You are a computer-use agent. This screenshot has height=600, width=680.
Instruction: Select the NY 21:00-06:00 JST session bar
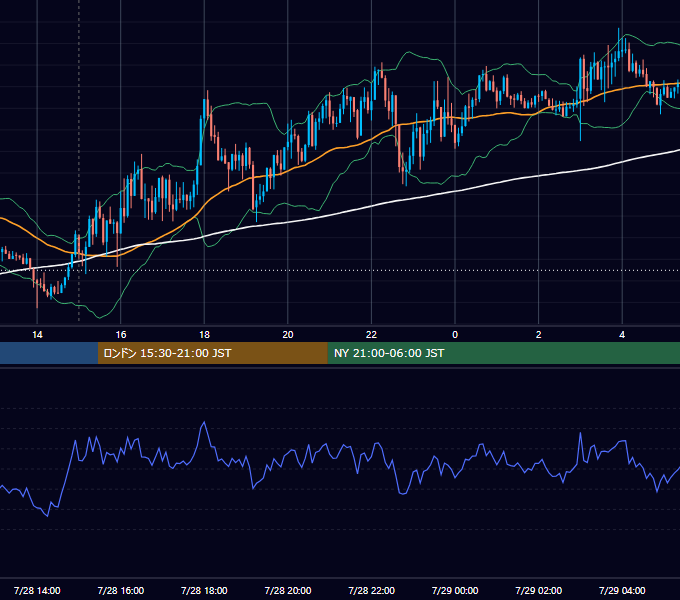point(503,353)
